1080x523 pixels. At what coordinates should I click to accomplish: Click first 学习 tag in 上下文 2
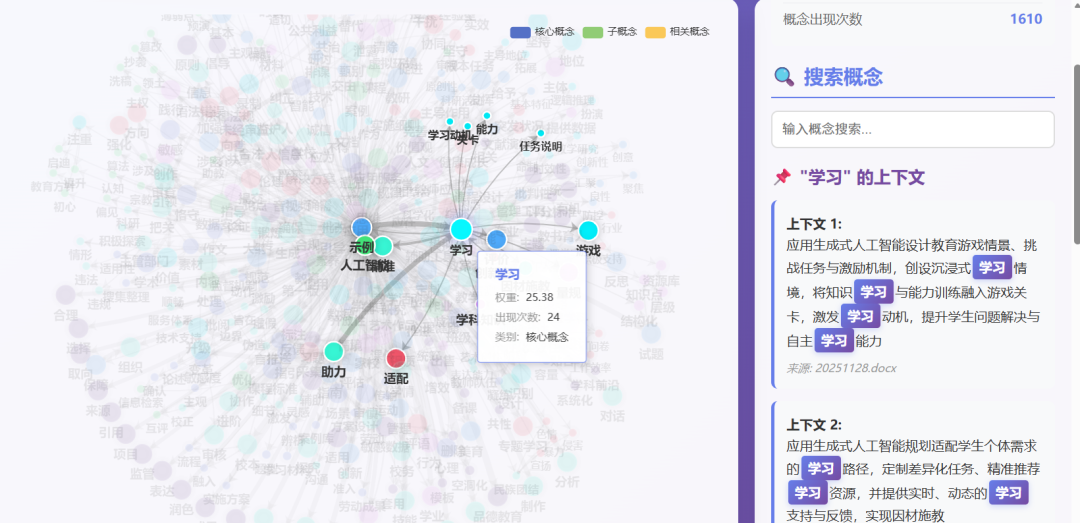point(820,468)
